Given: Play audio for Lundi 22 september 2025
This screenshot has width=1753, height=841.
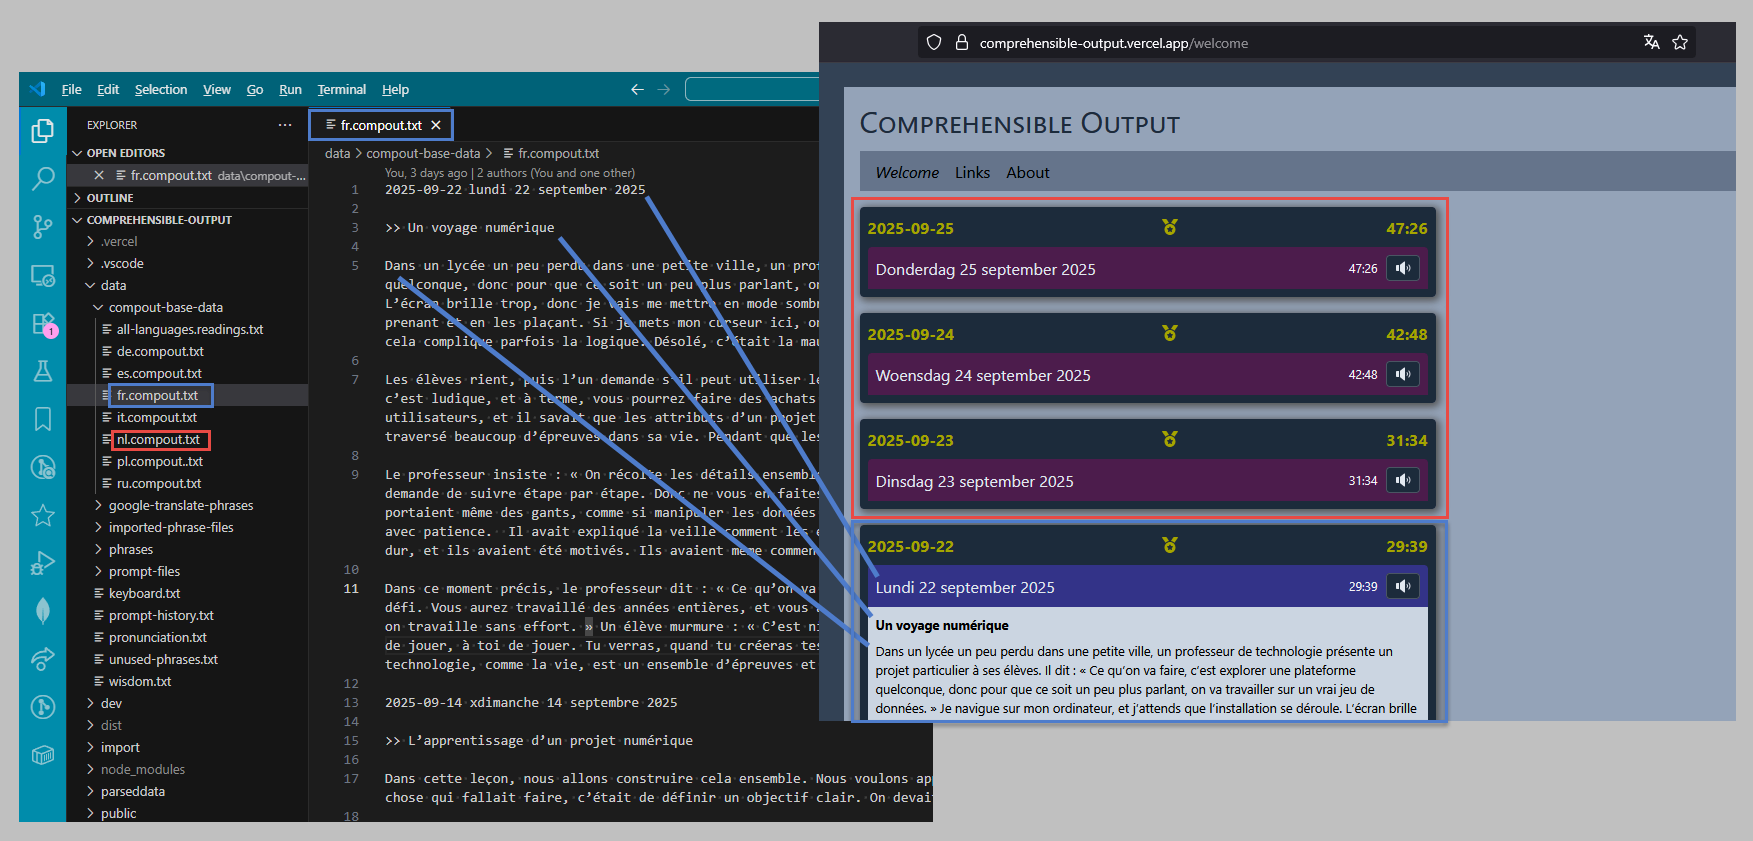Looking at the screenshot, I should pos(1403,586).
